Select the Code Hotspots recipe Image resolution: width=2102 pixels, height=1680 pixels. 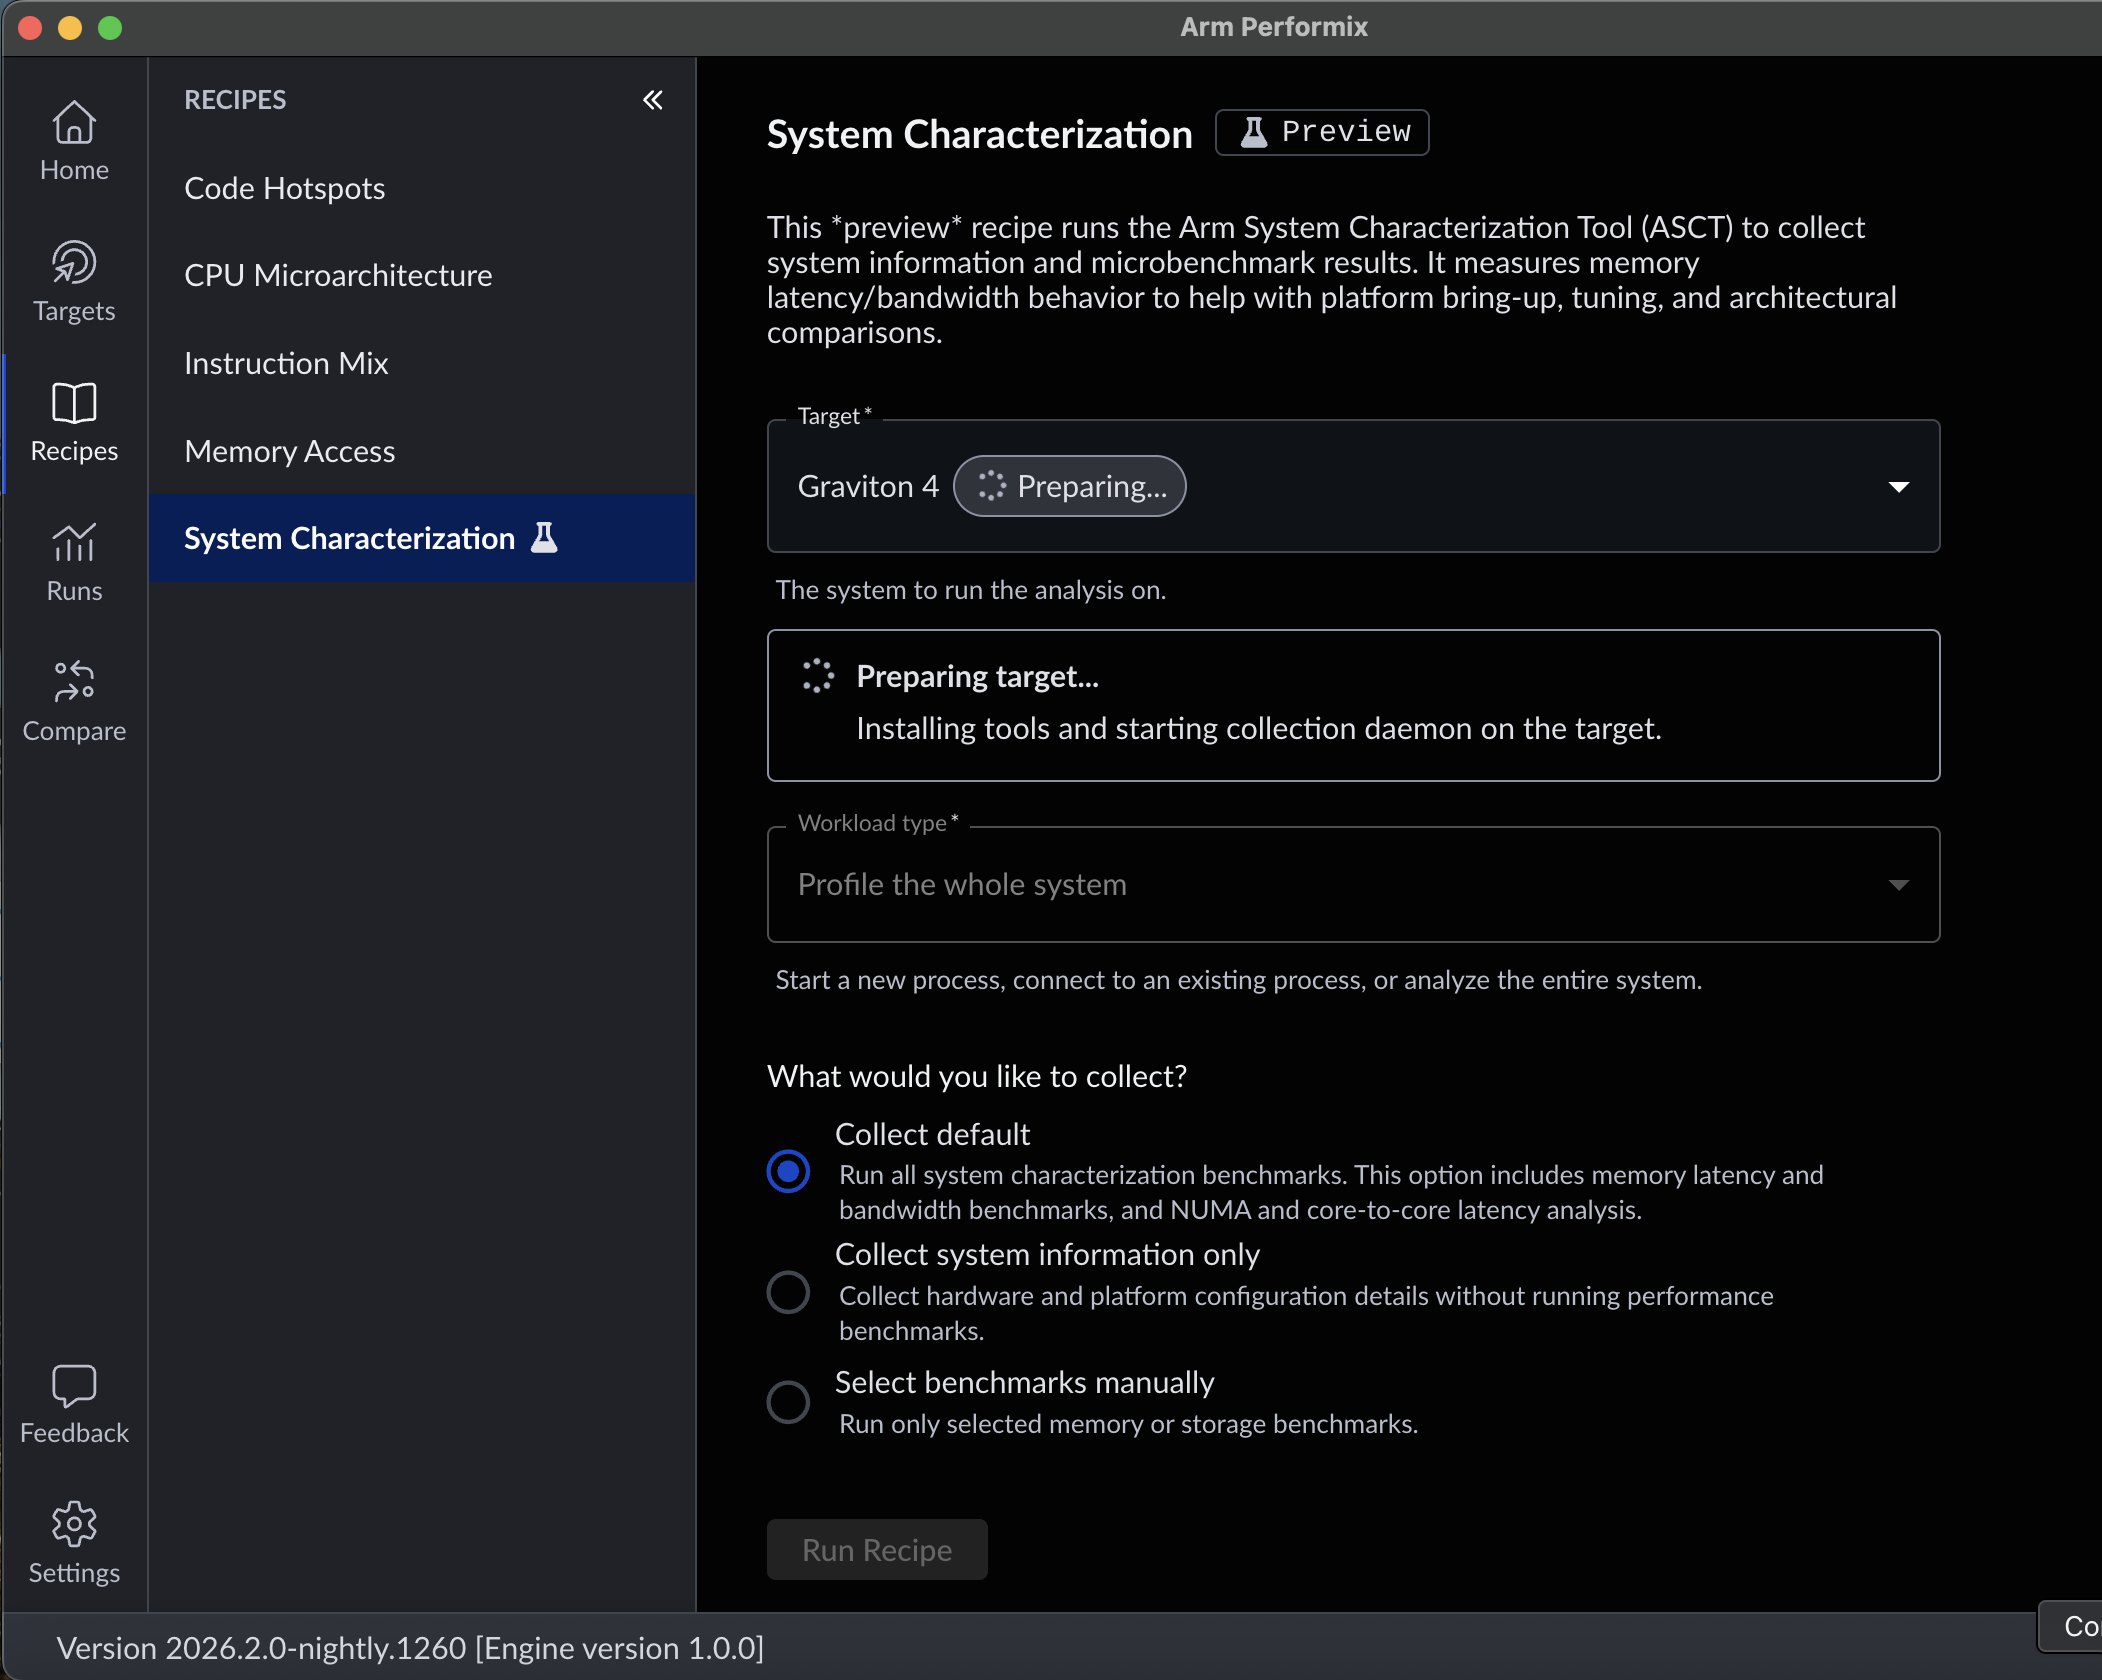[422, 188]
